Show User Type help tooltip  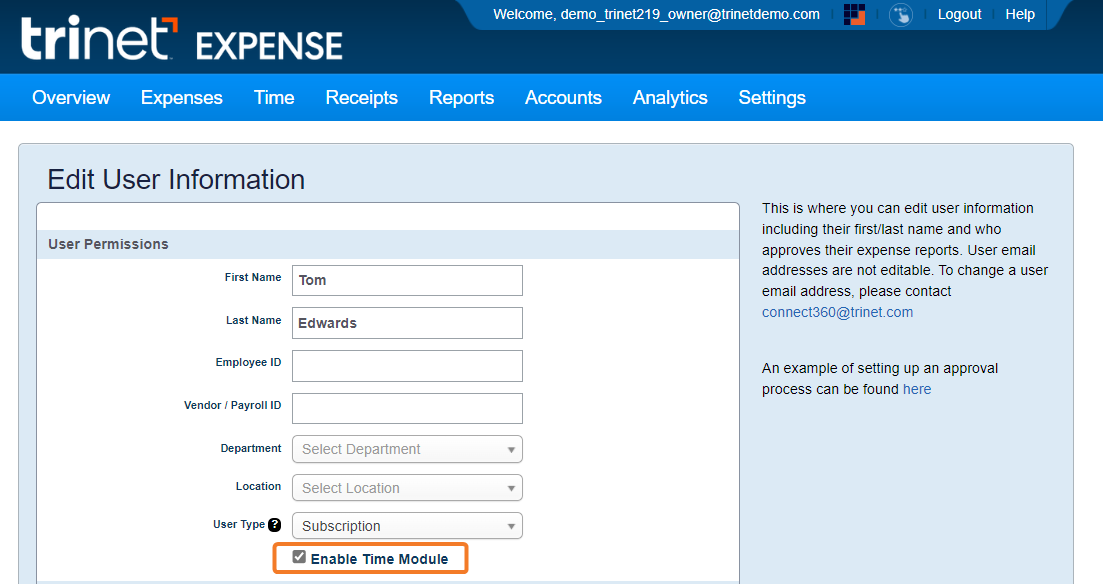274,525
